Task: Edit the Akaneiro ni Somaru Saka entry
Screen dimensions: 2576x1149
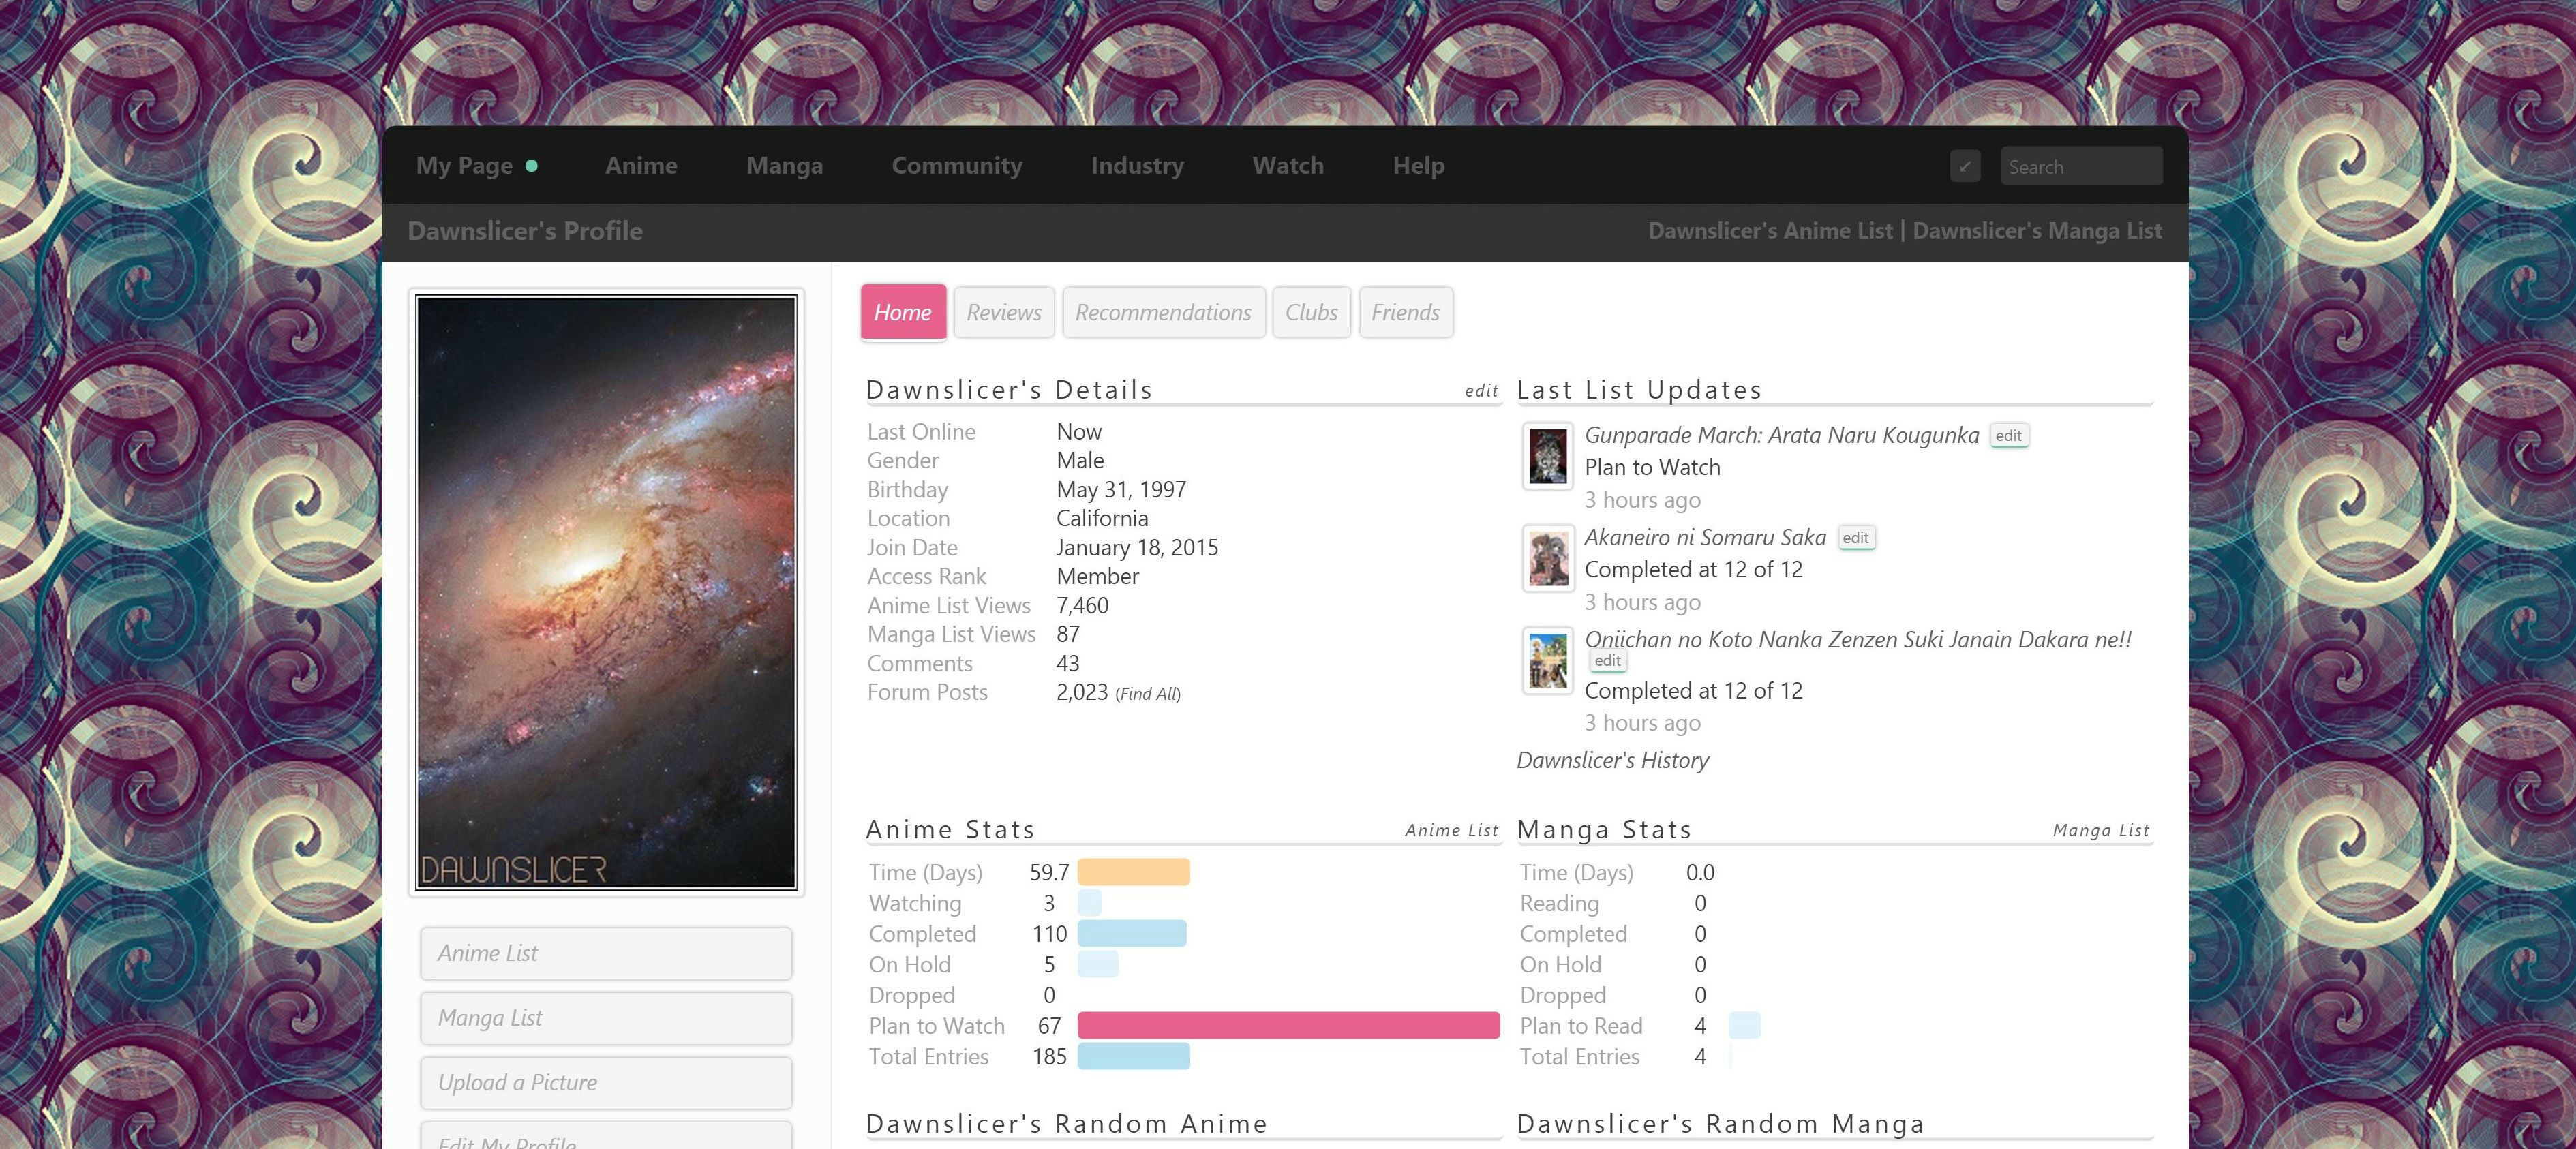Action: click(1855, 538)
